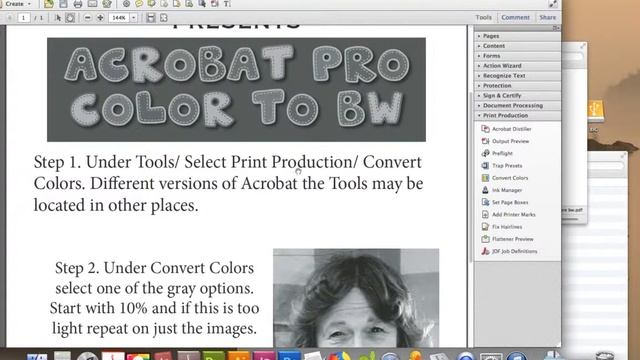Click the Trash icon in the Dock
640x360 pixels.
pos(604,355)
